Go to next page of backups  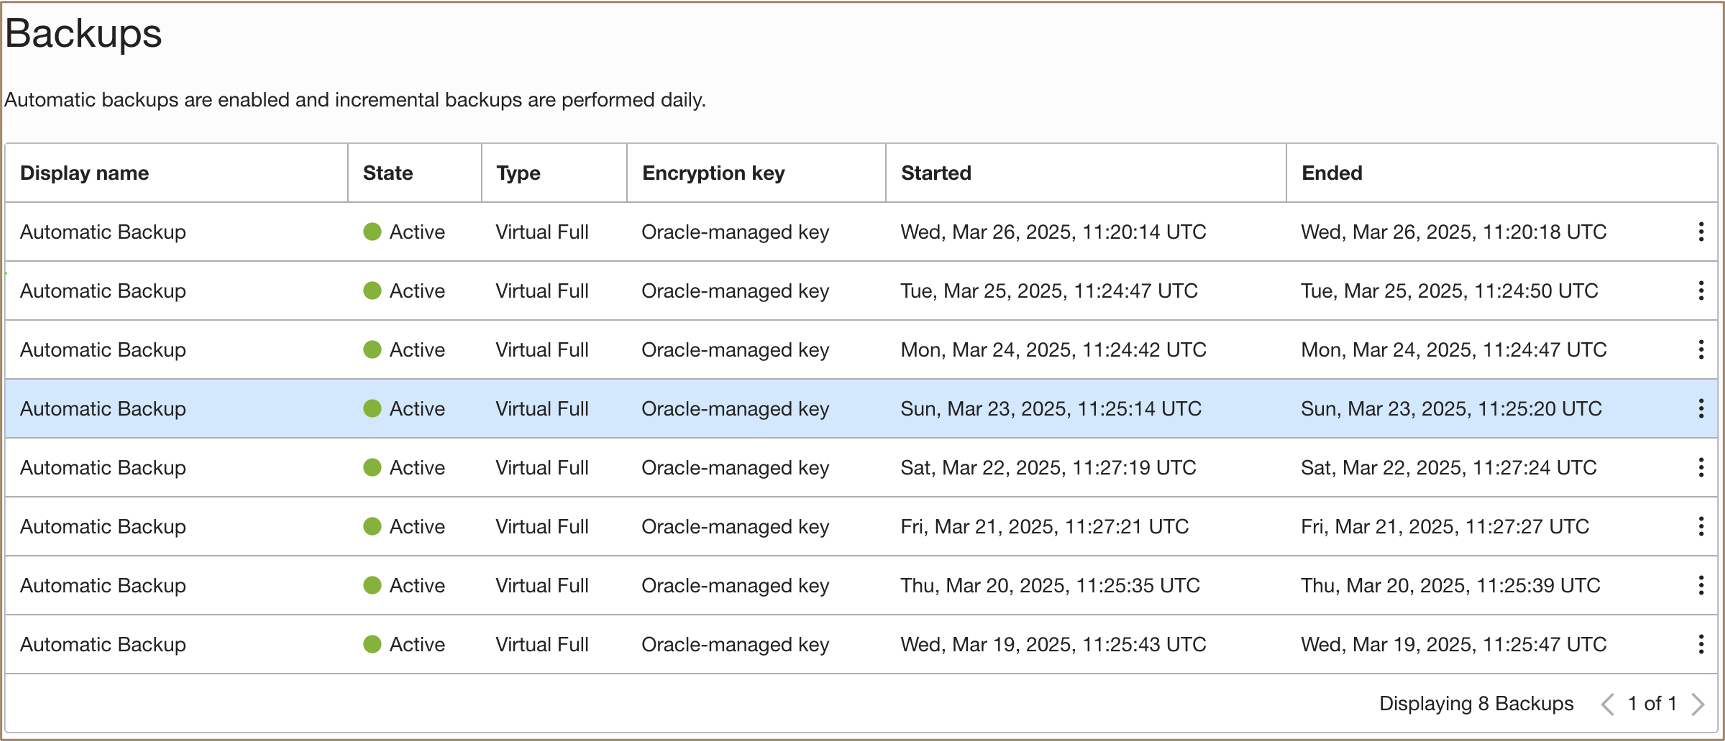(1697, 704)
